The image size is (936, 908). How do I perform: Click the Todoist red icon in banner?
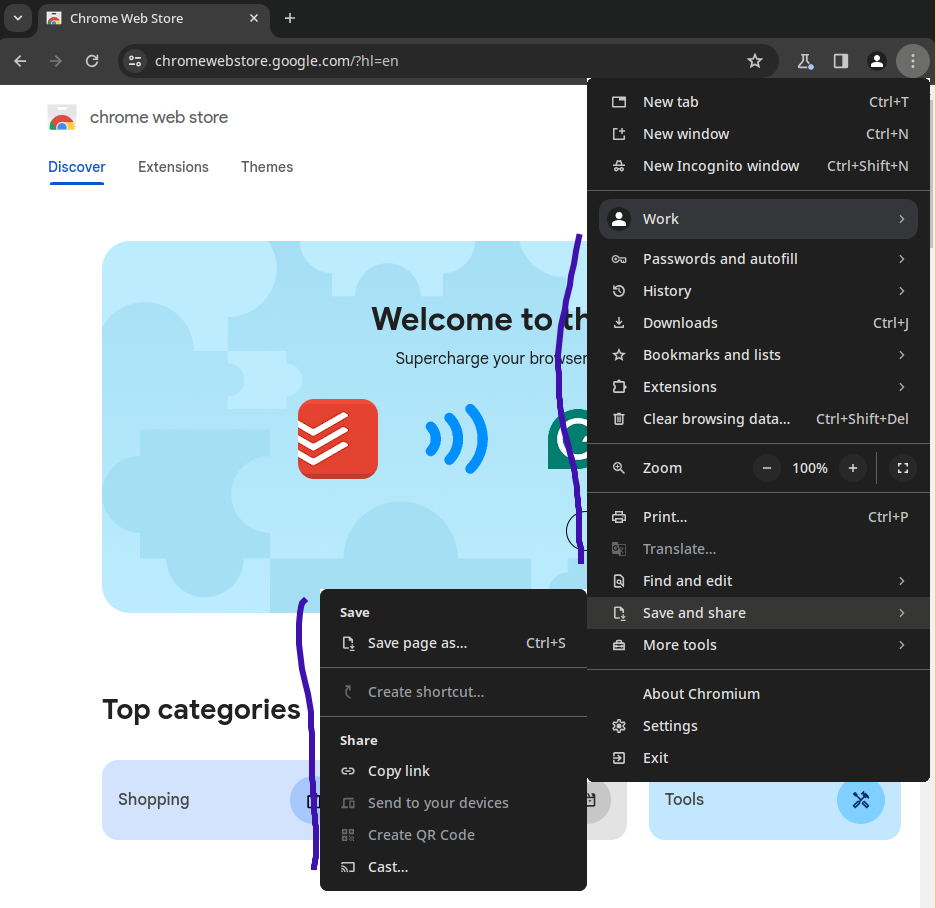338,439
